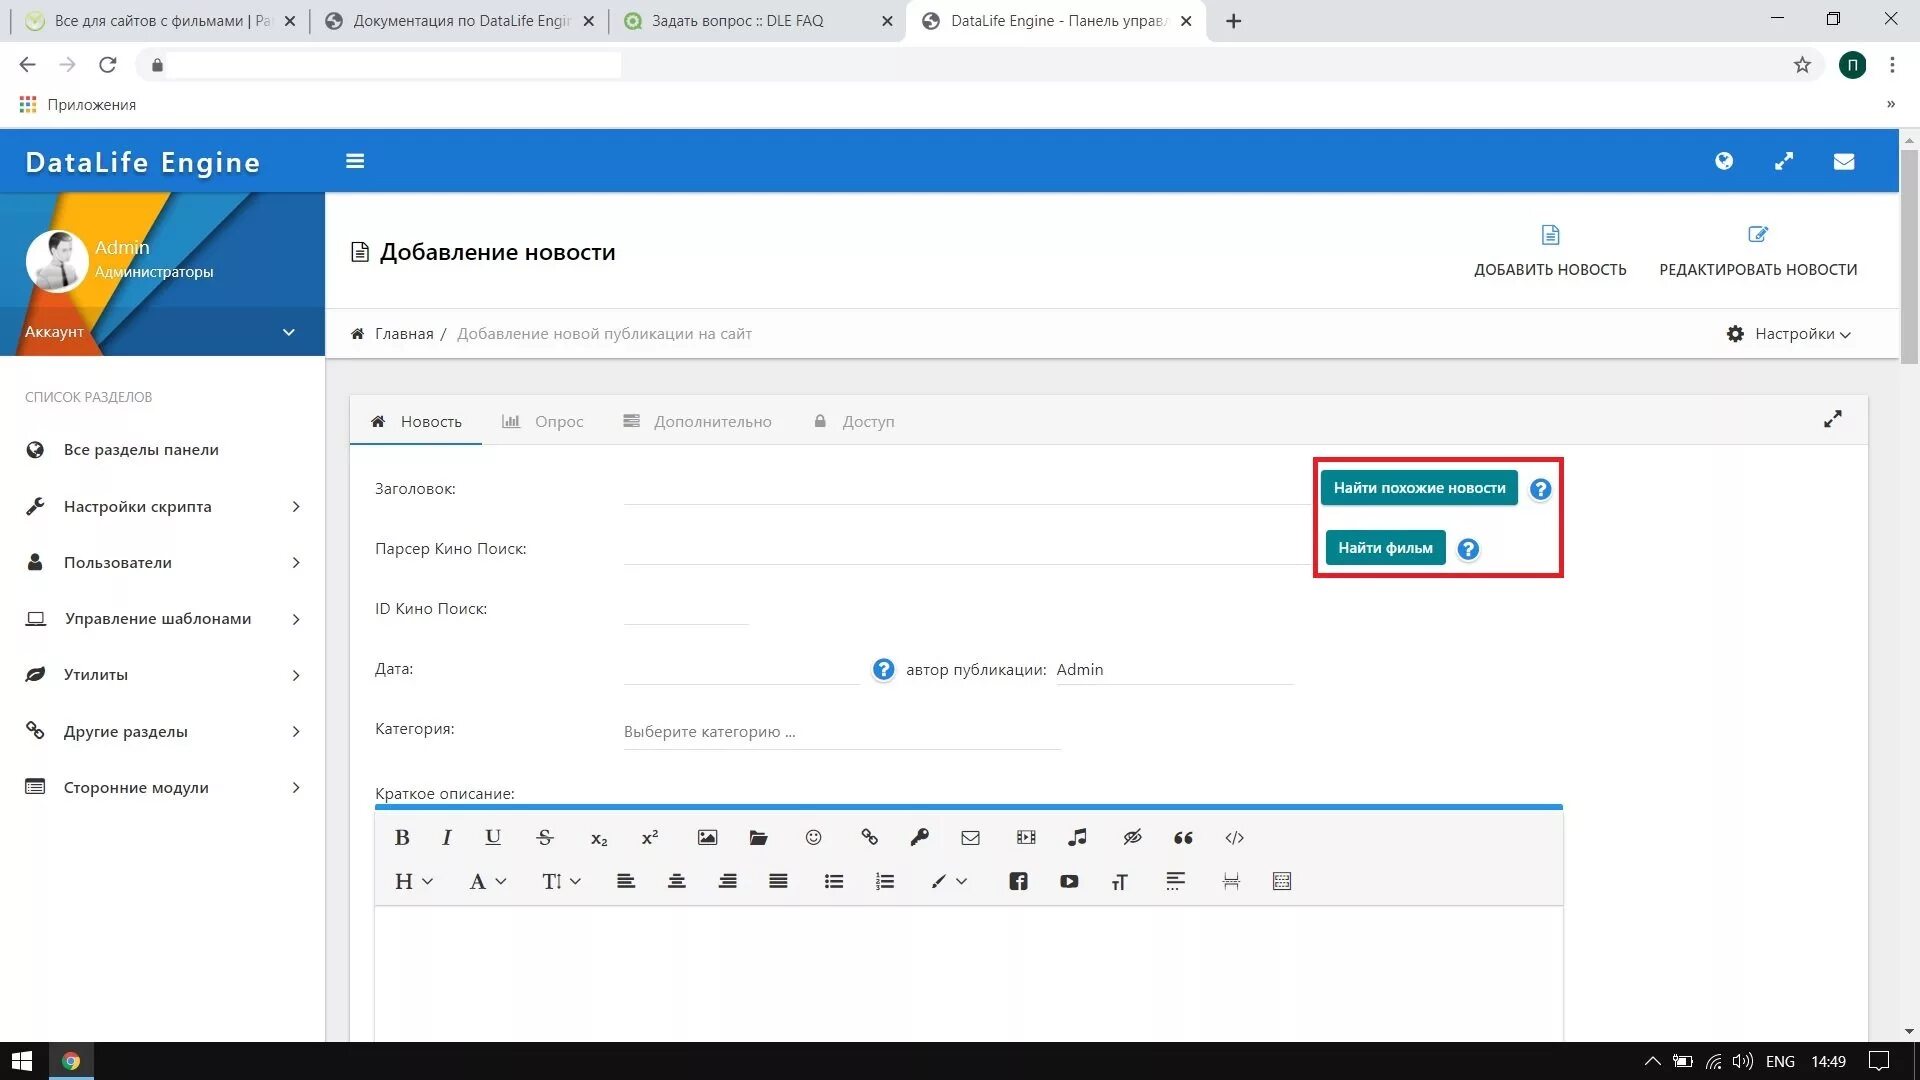Insert an emoticon with the smiley icon
1920x1080 pixels.
(x=813, y=838)
